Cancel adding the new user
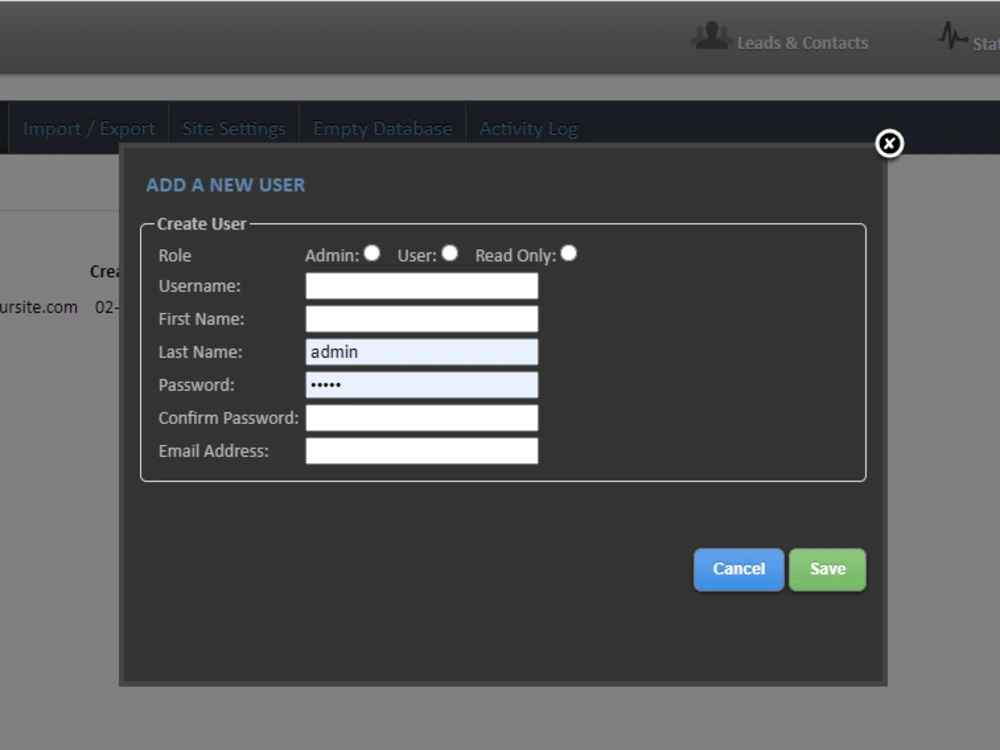The height and width of the screenshot is (750, 1000). 739,570
